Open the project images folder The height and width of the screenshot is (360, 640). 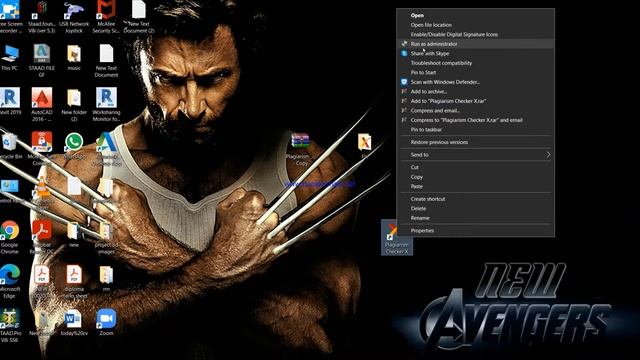click(106, 238)
